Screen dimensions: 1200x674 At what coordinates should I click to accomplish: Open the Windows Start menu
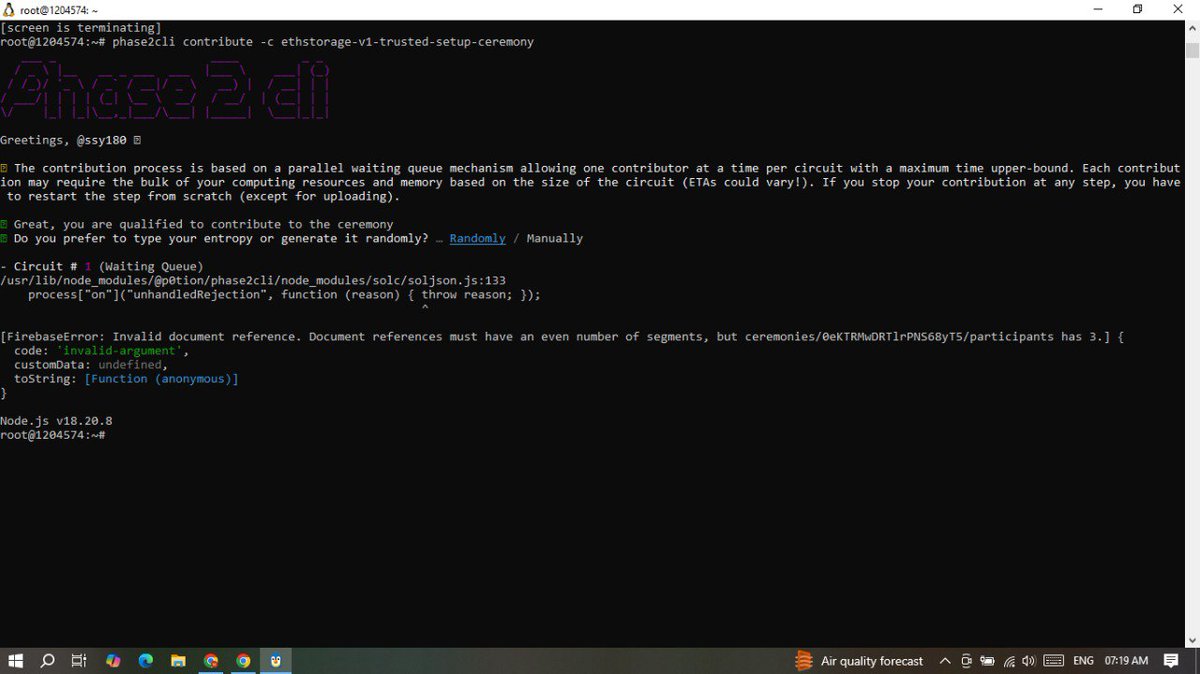(15, 661)
